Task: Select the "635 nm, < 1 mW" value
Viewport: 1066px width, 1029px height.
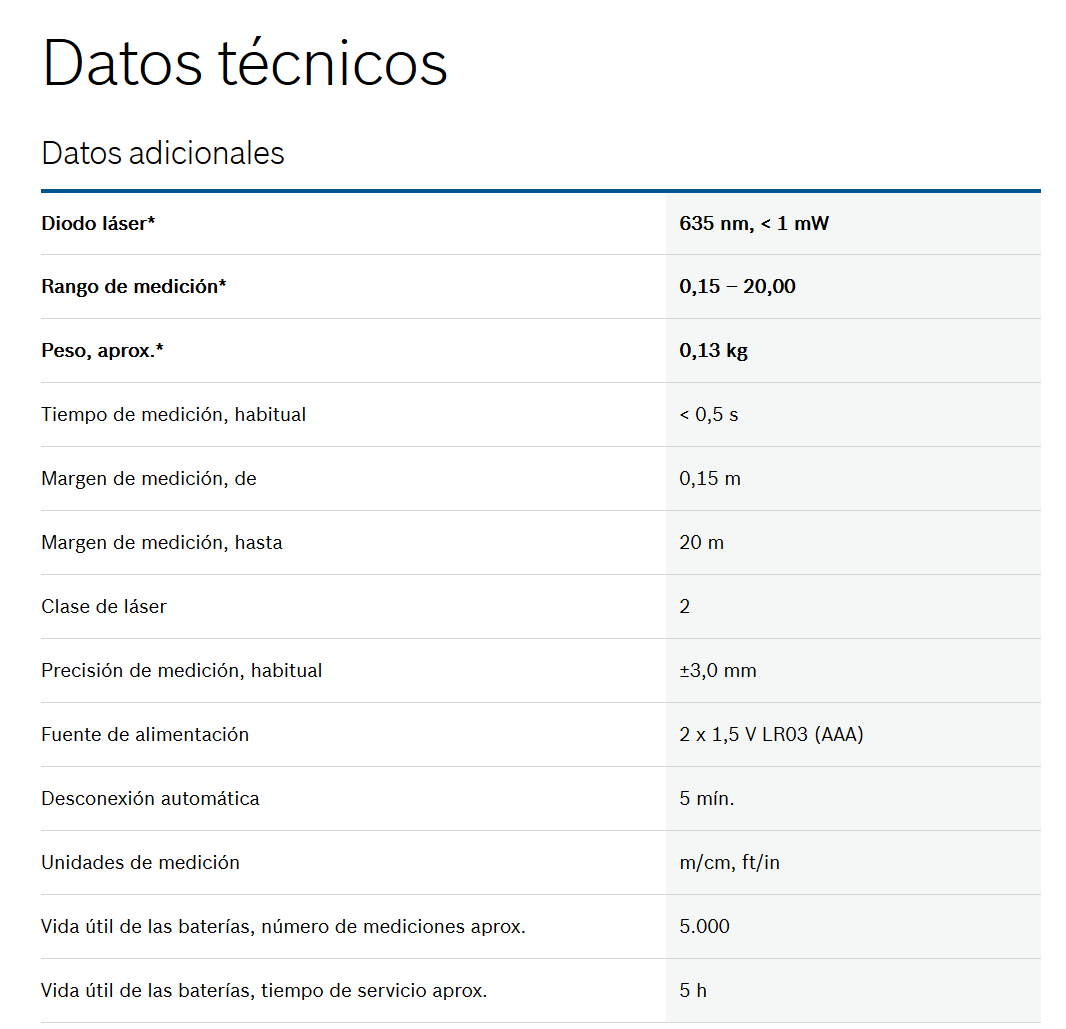Action: (754, 223)
